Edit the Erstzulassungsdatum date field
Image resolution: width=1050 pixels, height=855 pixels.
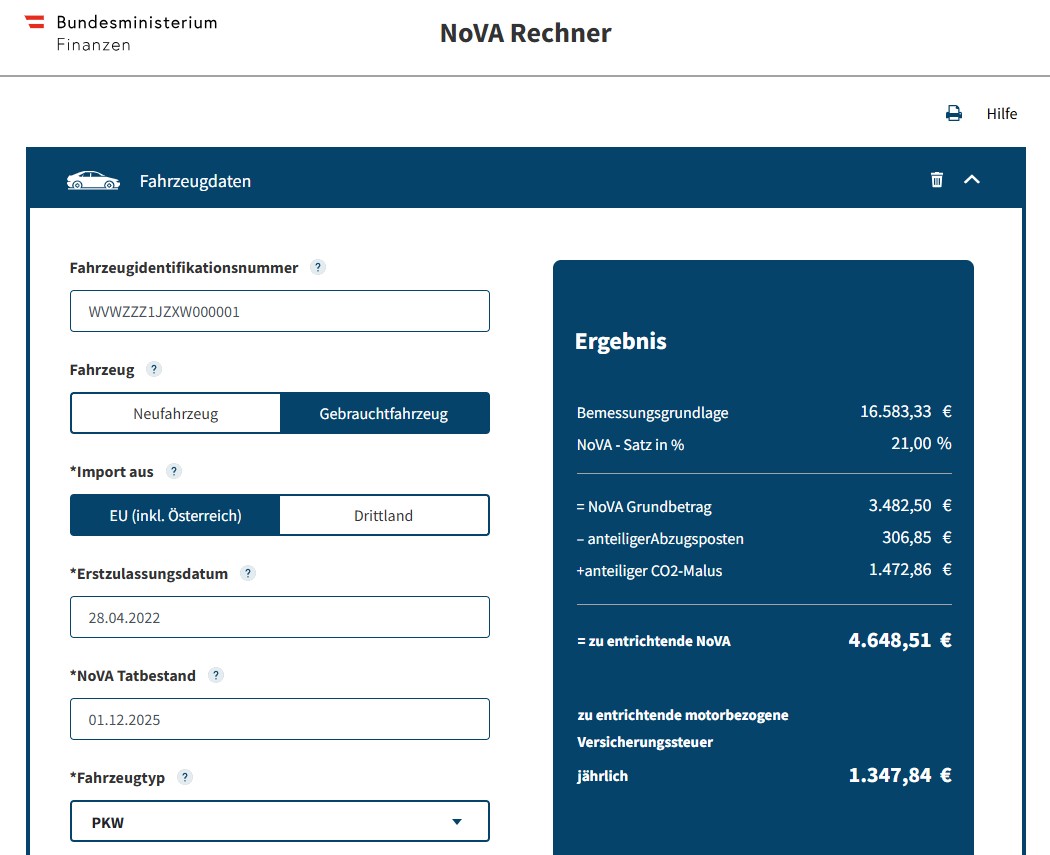coord(280,617)
